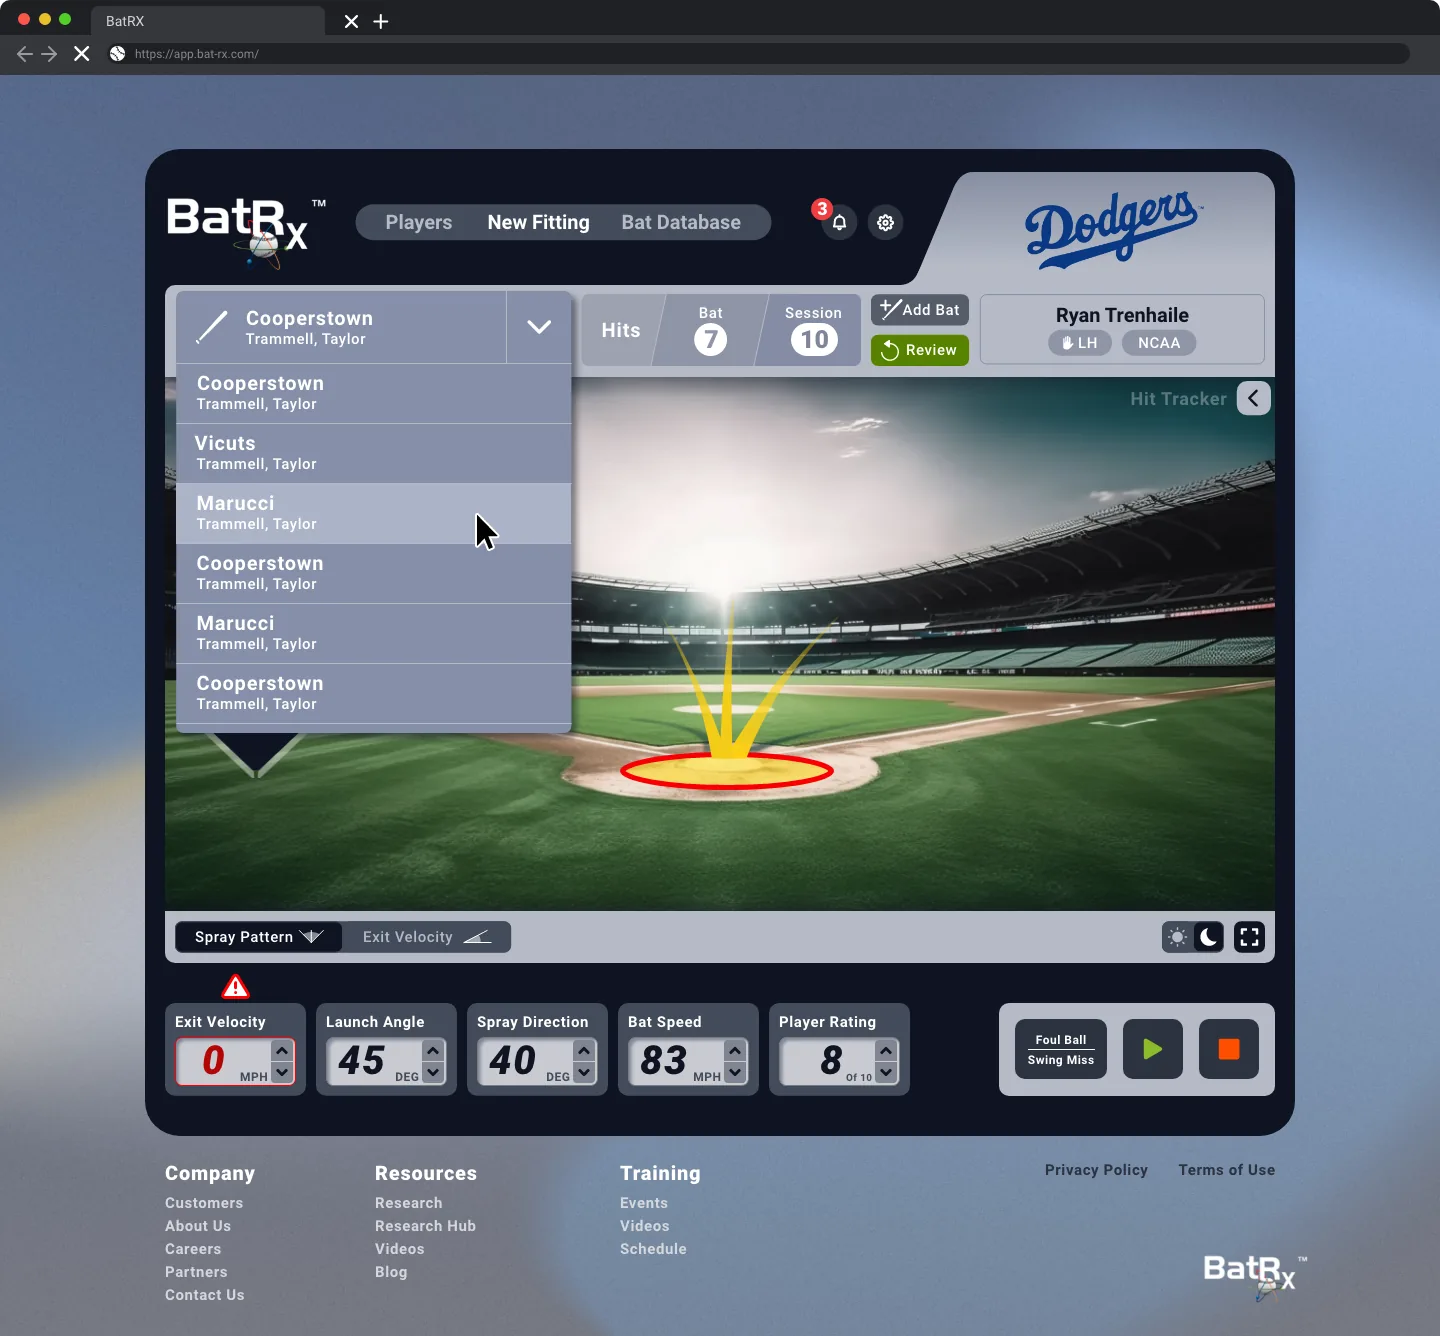Select the Spray Pattern view toggle
1440x1336 pixels.
pos(259,937)
